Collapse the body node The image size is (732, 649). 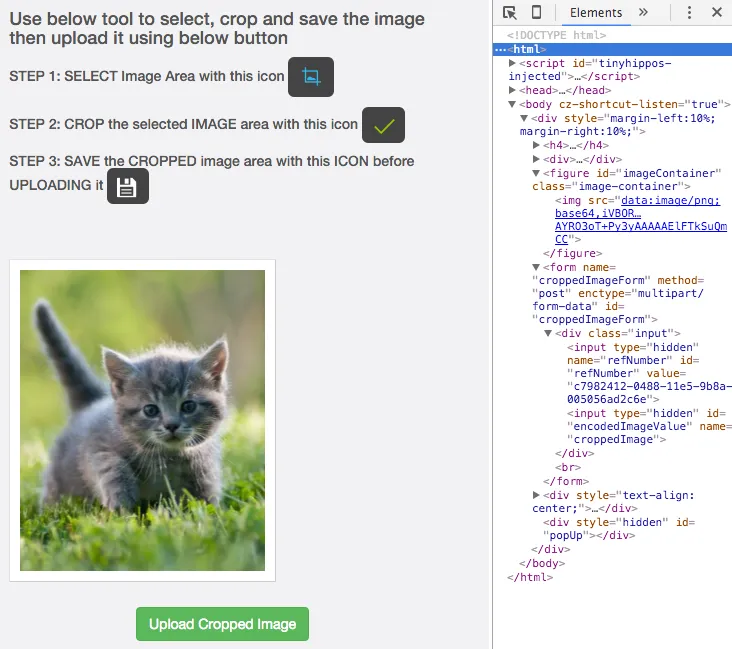(512, 104)
